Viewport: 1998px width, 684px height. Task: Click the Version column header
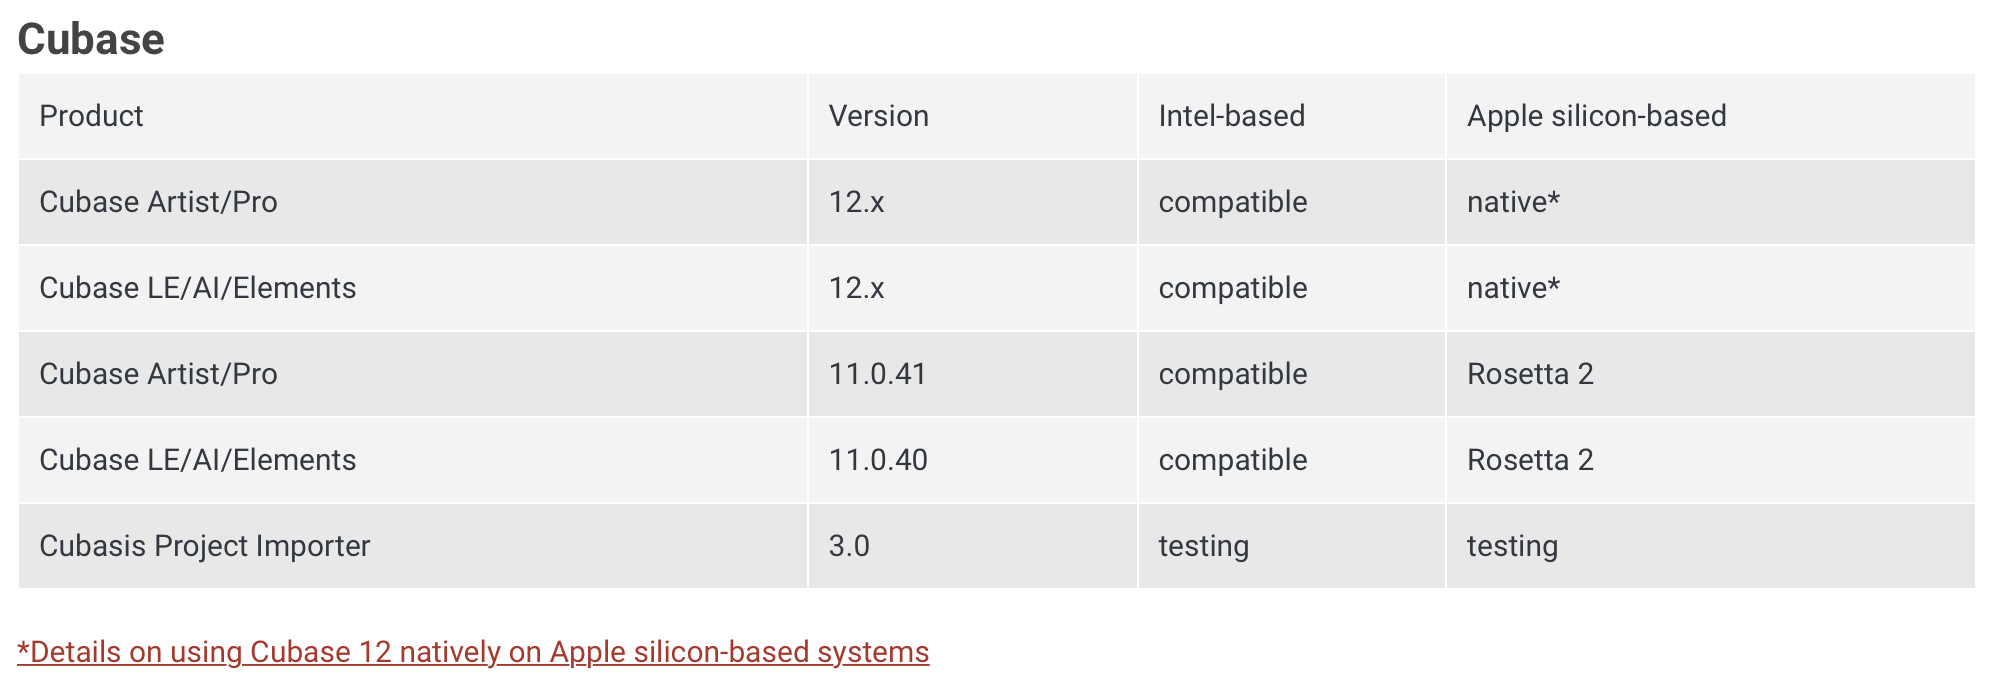coord(878,116)
